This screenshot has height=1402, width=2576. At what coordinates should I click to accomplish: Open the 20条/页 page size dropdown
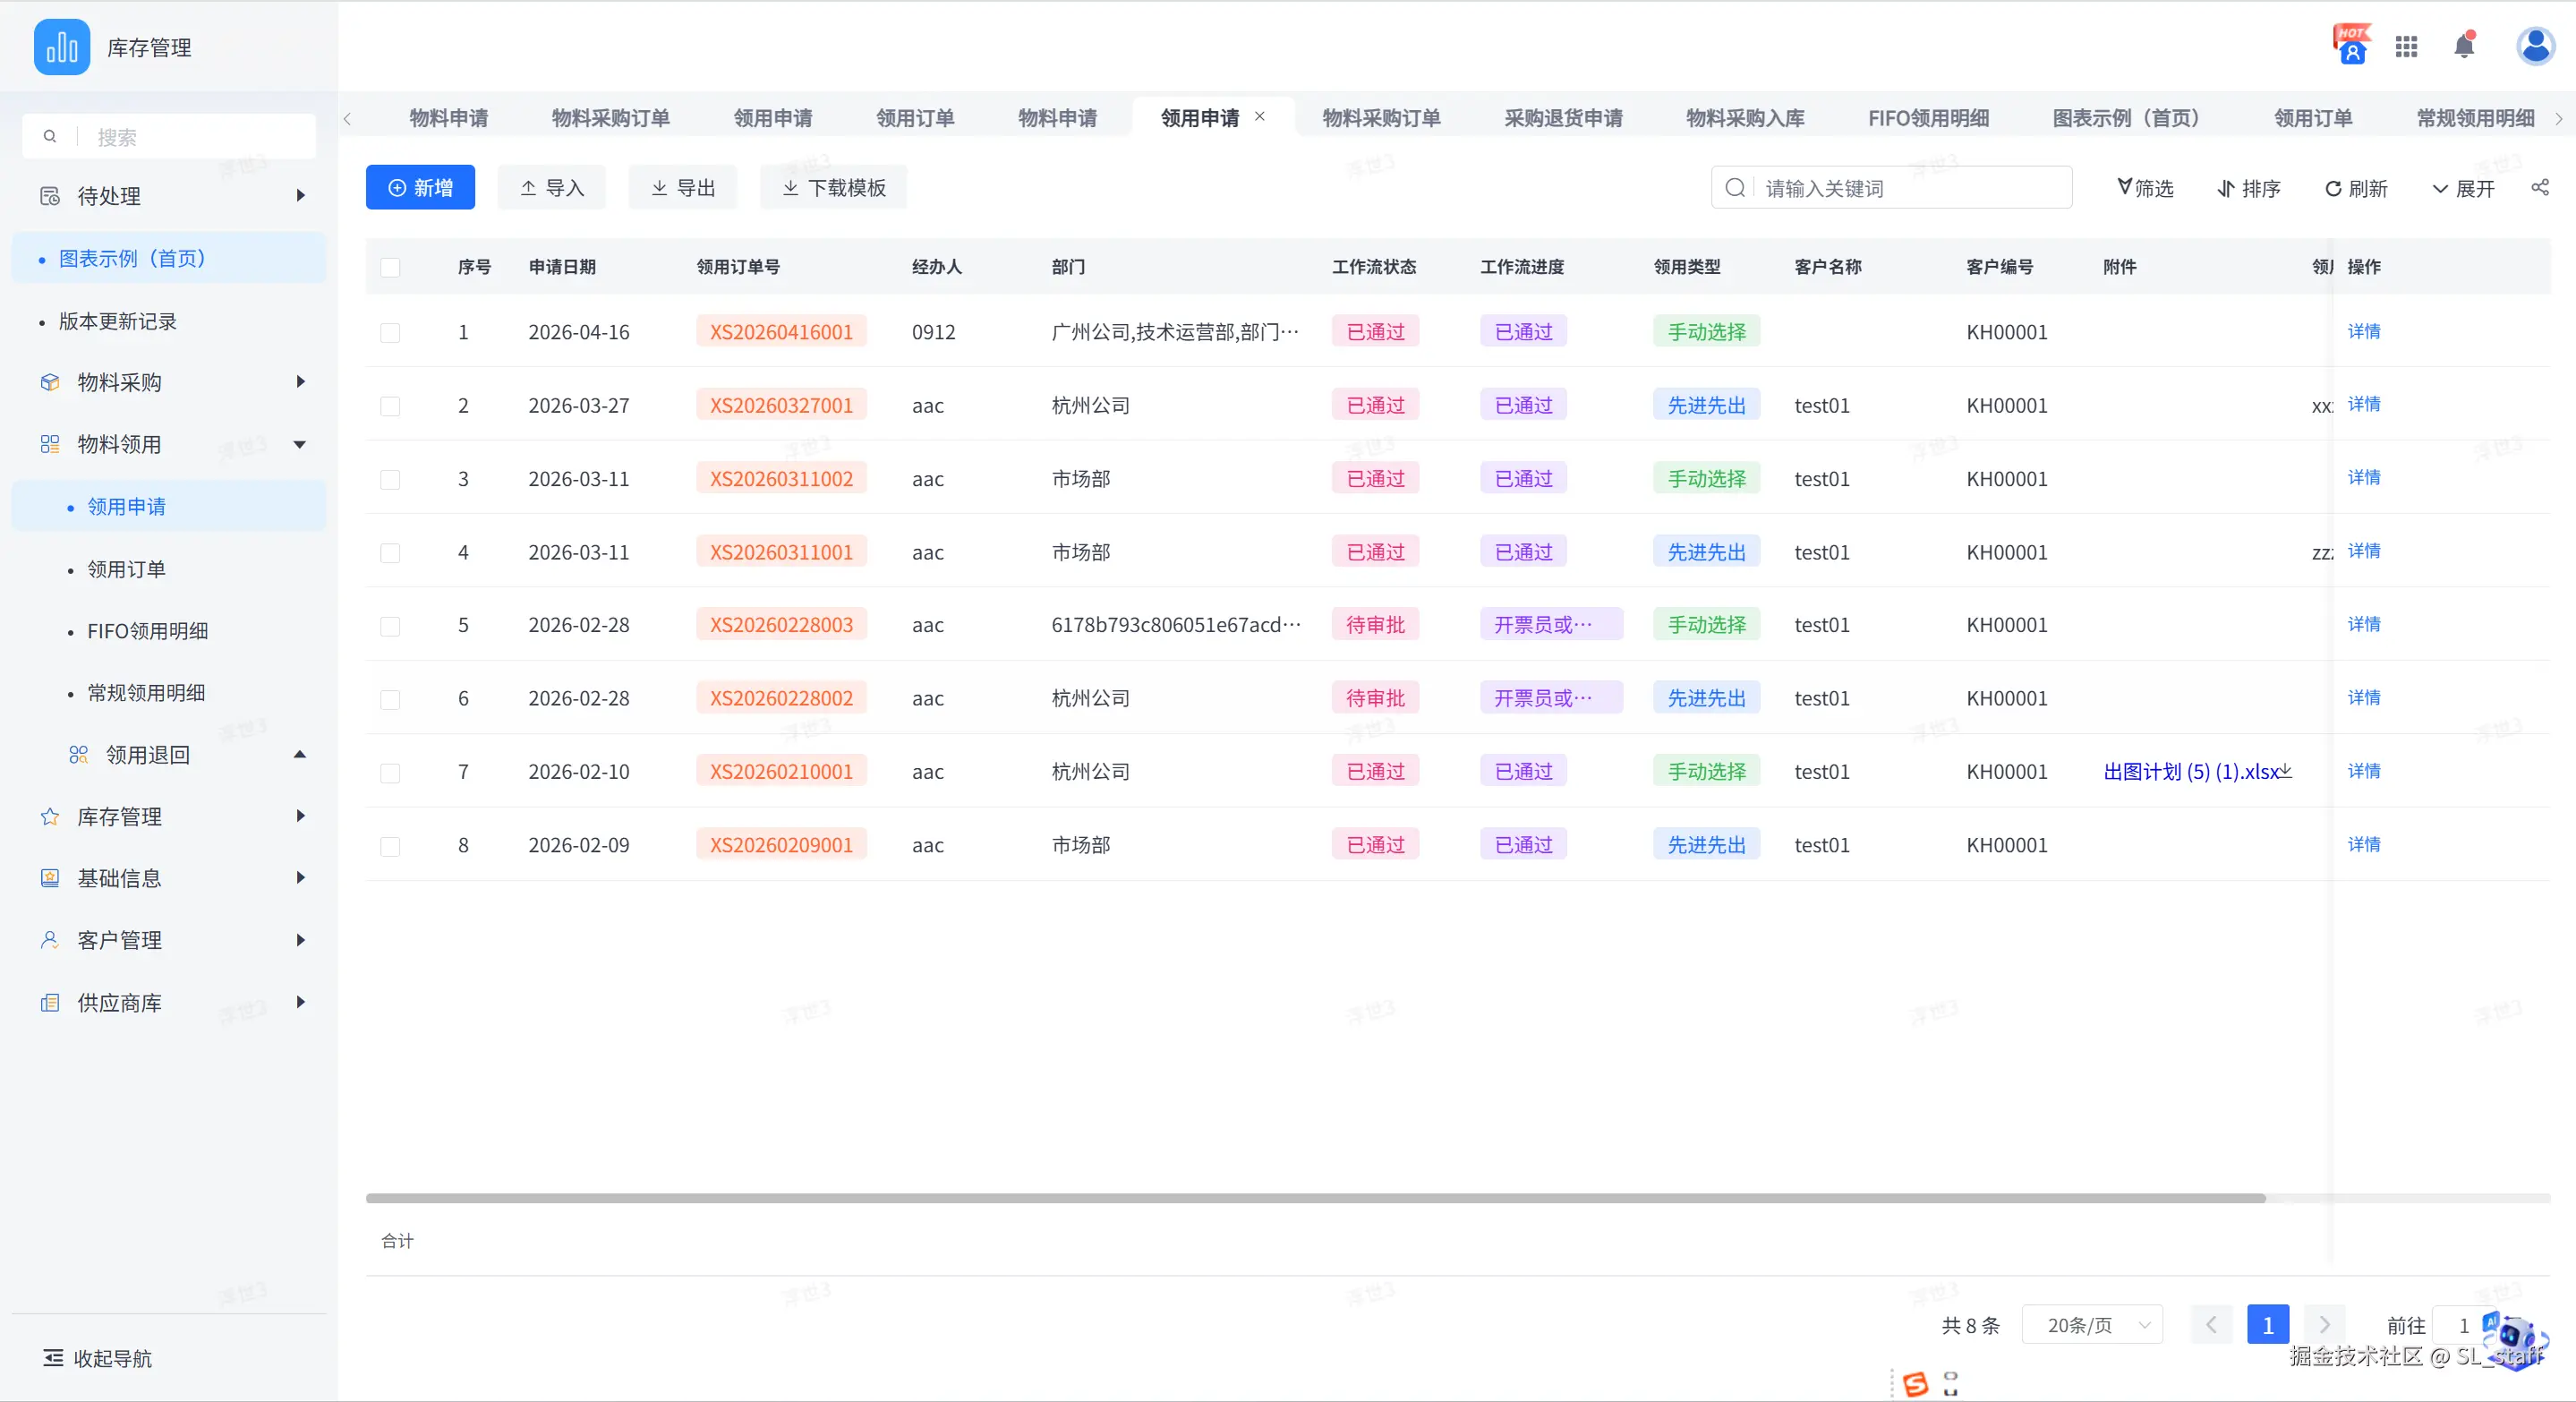click(x=2092, y=1325)
